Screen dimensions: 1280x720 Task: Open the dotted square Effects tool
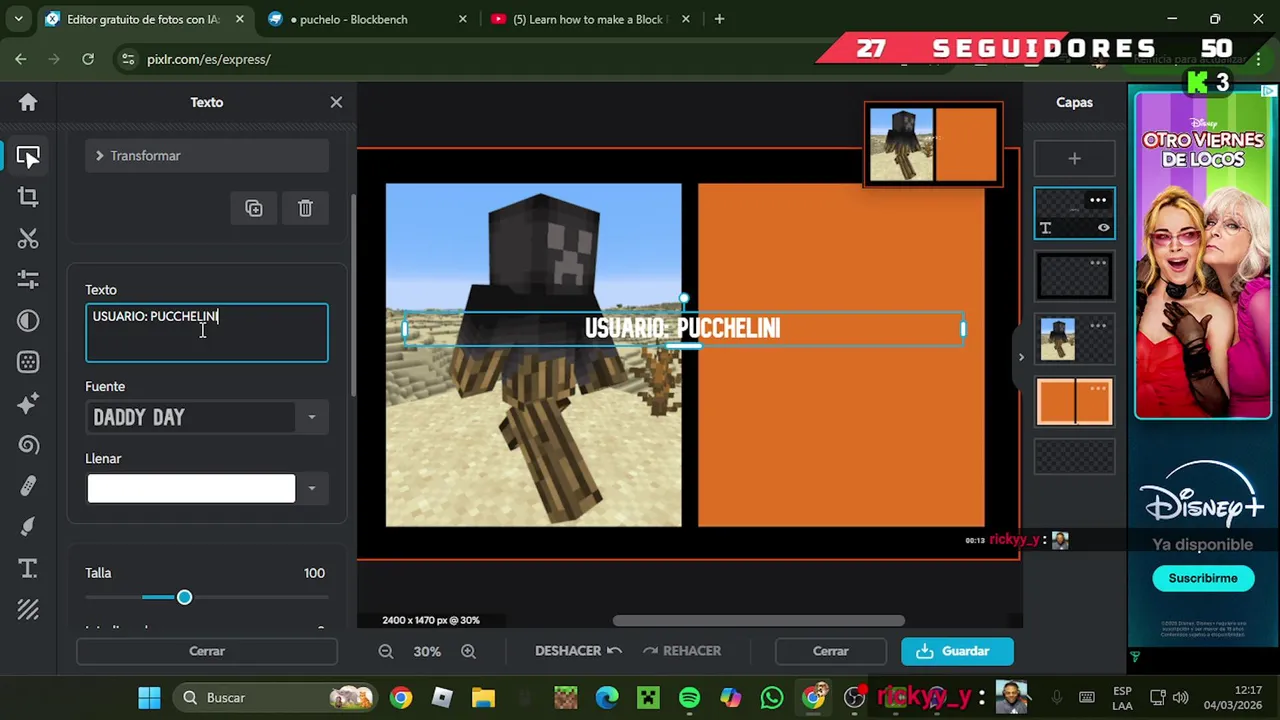[x=28, y=361]
